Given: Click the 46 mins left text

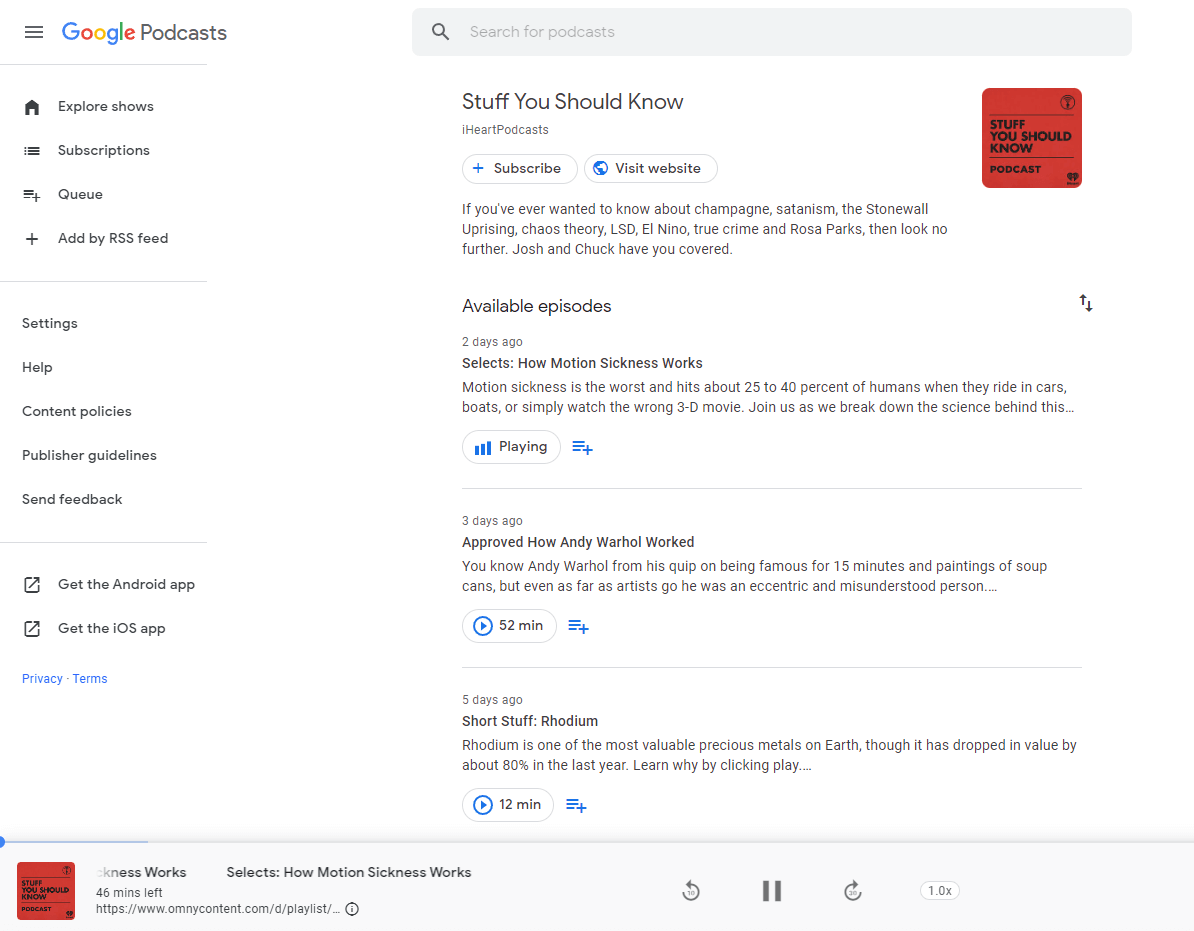Looking at the screenshot, I should pos(129,892).
